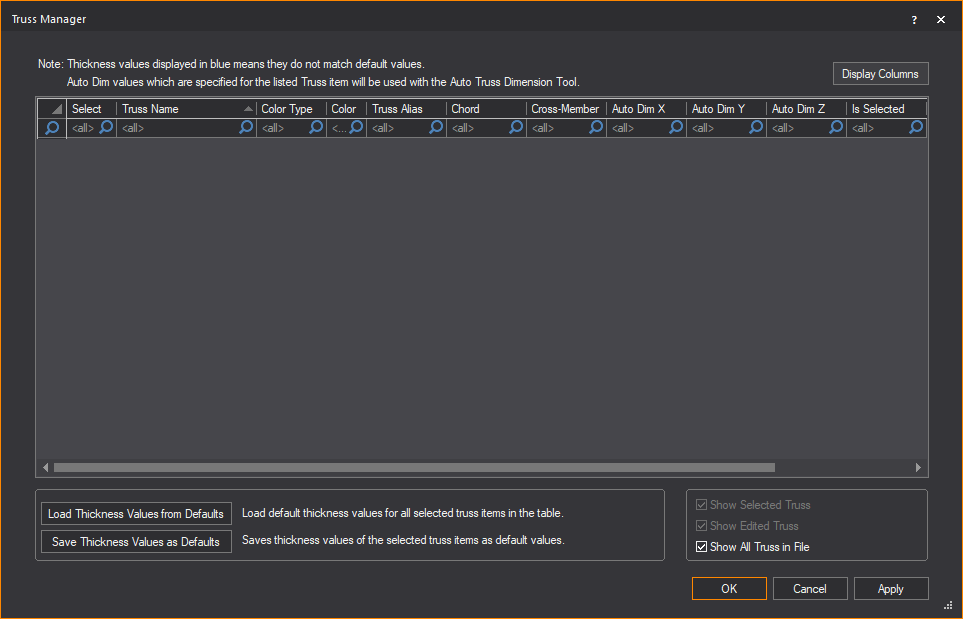This screenshot has width=963, height=619.
Task: Click the search icon in Truss Name filter
Action: (x=246, y=128)
